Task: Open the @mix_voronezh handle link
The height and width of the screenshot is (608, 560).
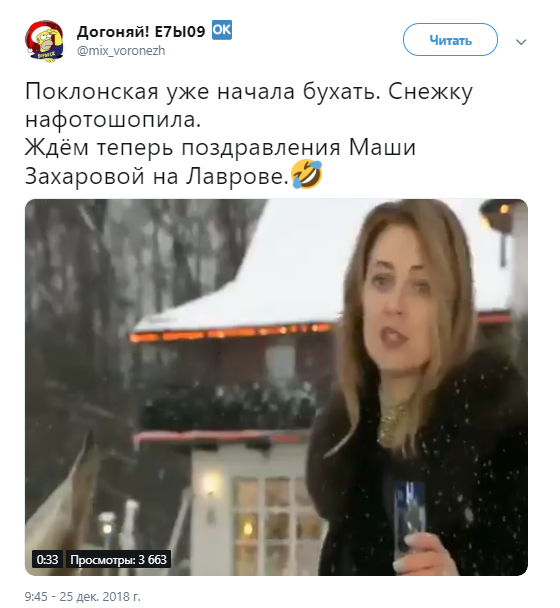Action: point(121,51)
